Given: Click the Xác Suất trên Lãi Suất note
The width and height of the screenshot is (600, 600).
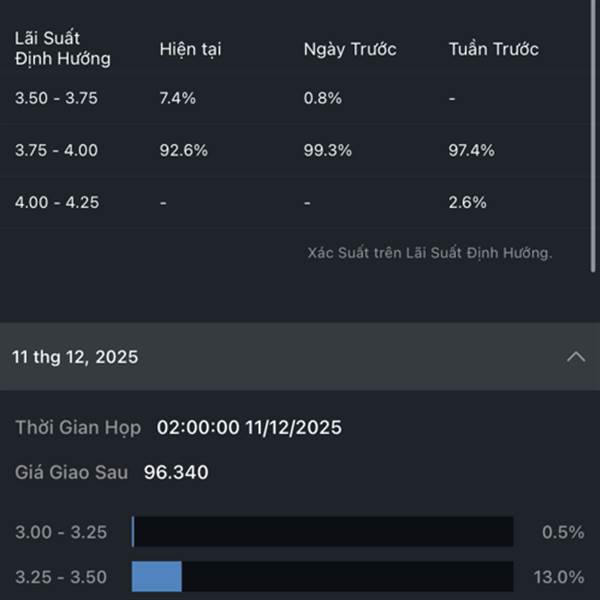Looking at the screenshot, I should point(429,253).
